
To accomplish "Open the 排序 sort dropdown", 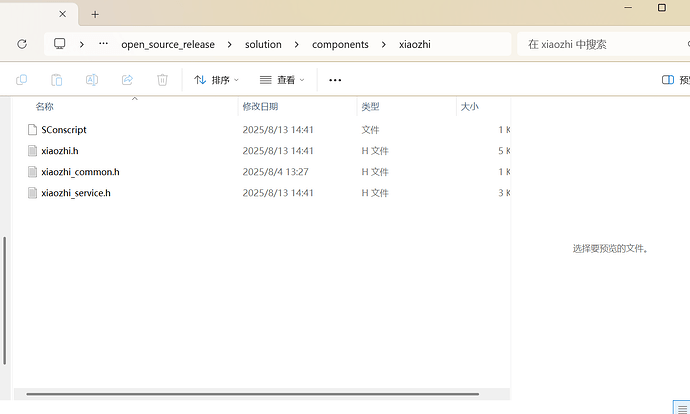I will (216, 80).
